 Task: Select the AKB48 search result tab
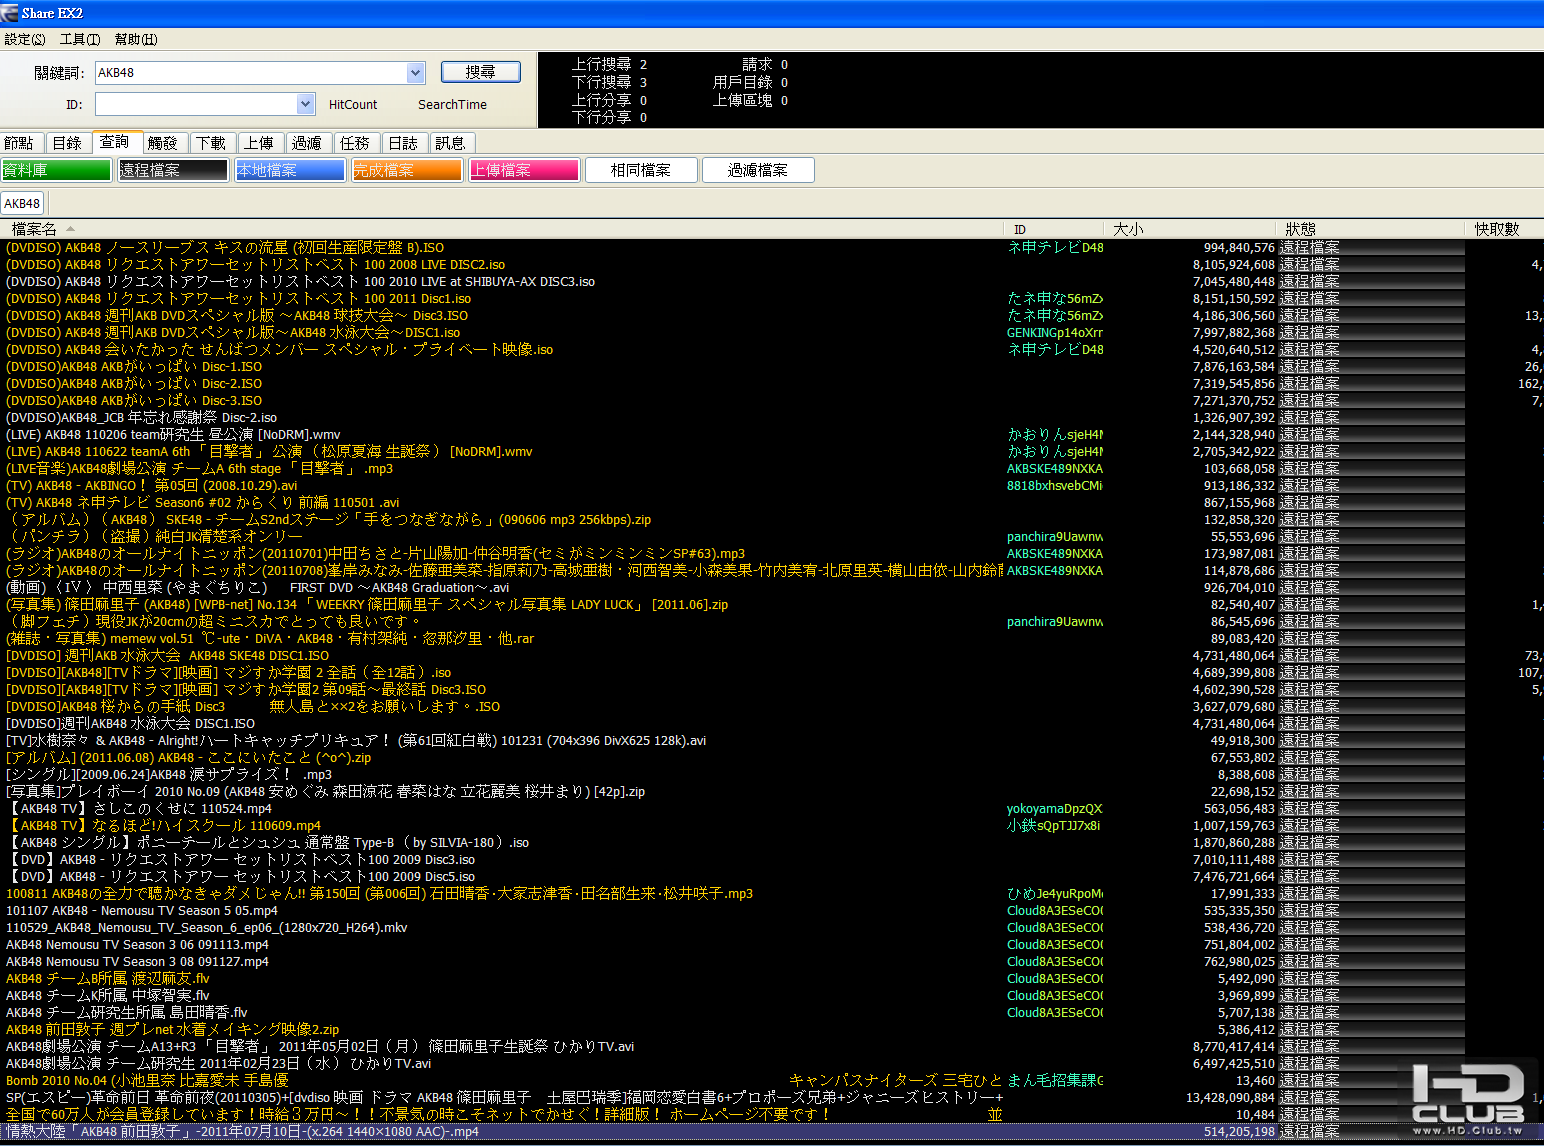[x=22, y=203]
